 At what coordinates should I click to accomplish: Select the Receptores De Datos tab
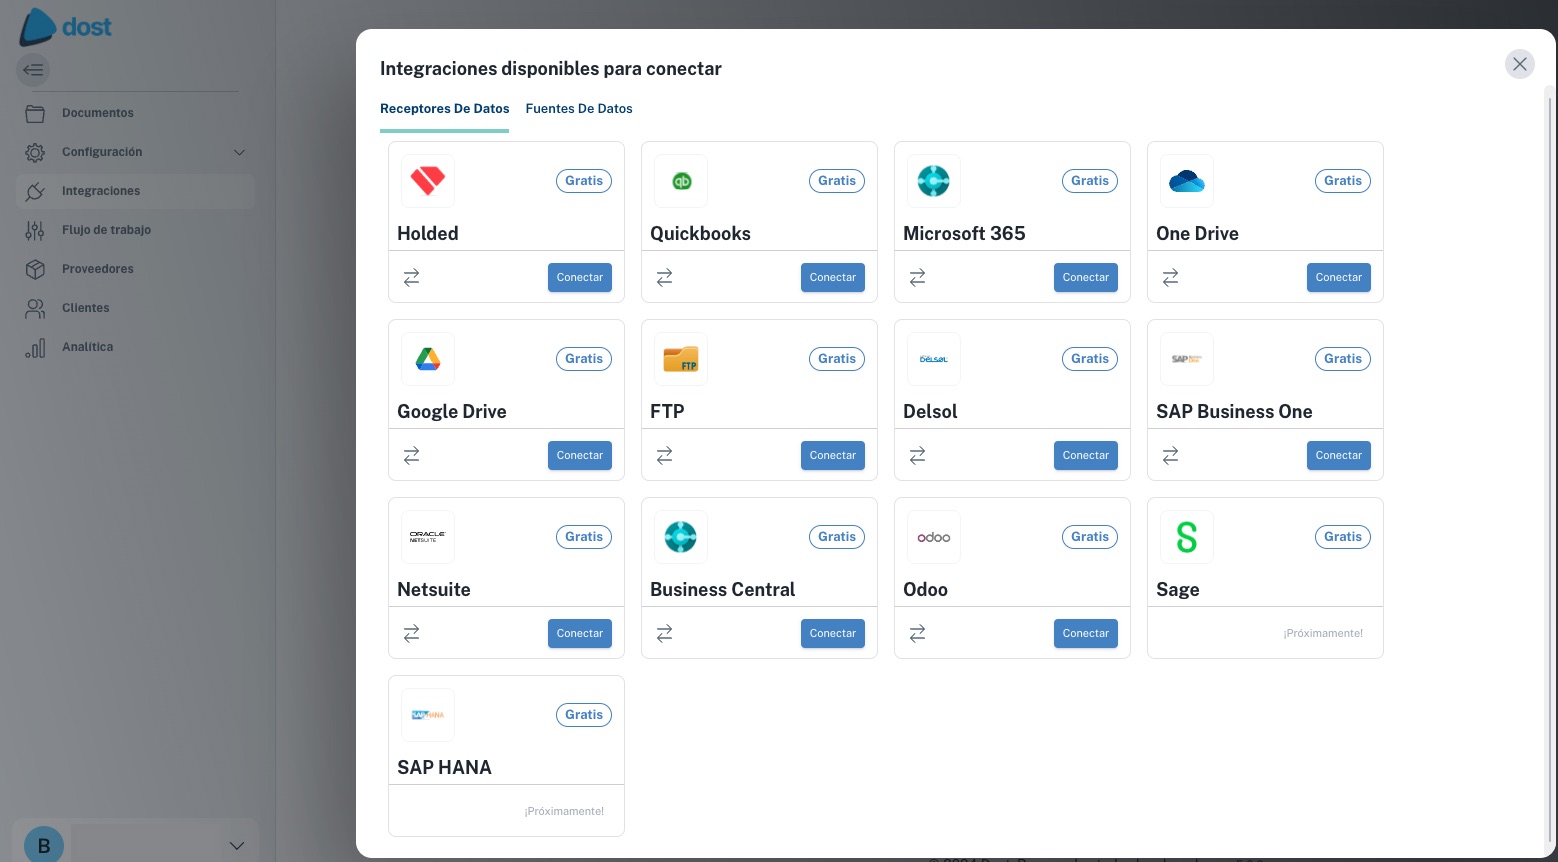point(444,109)
